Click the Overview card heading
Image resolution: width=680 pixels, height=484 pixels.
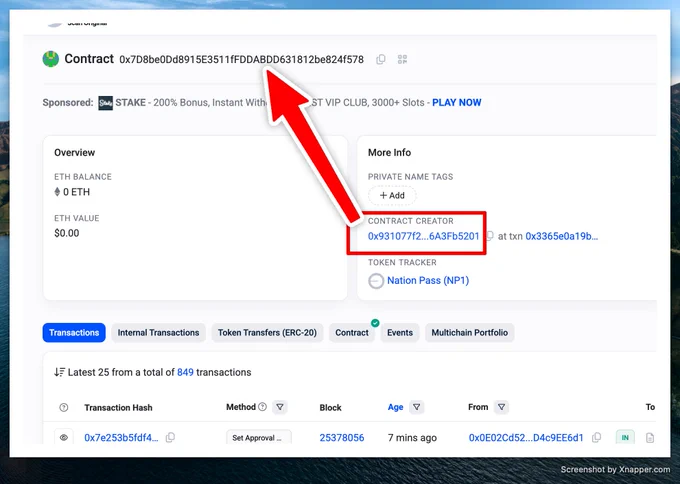pos(75,152)
